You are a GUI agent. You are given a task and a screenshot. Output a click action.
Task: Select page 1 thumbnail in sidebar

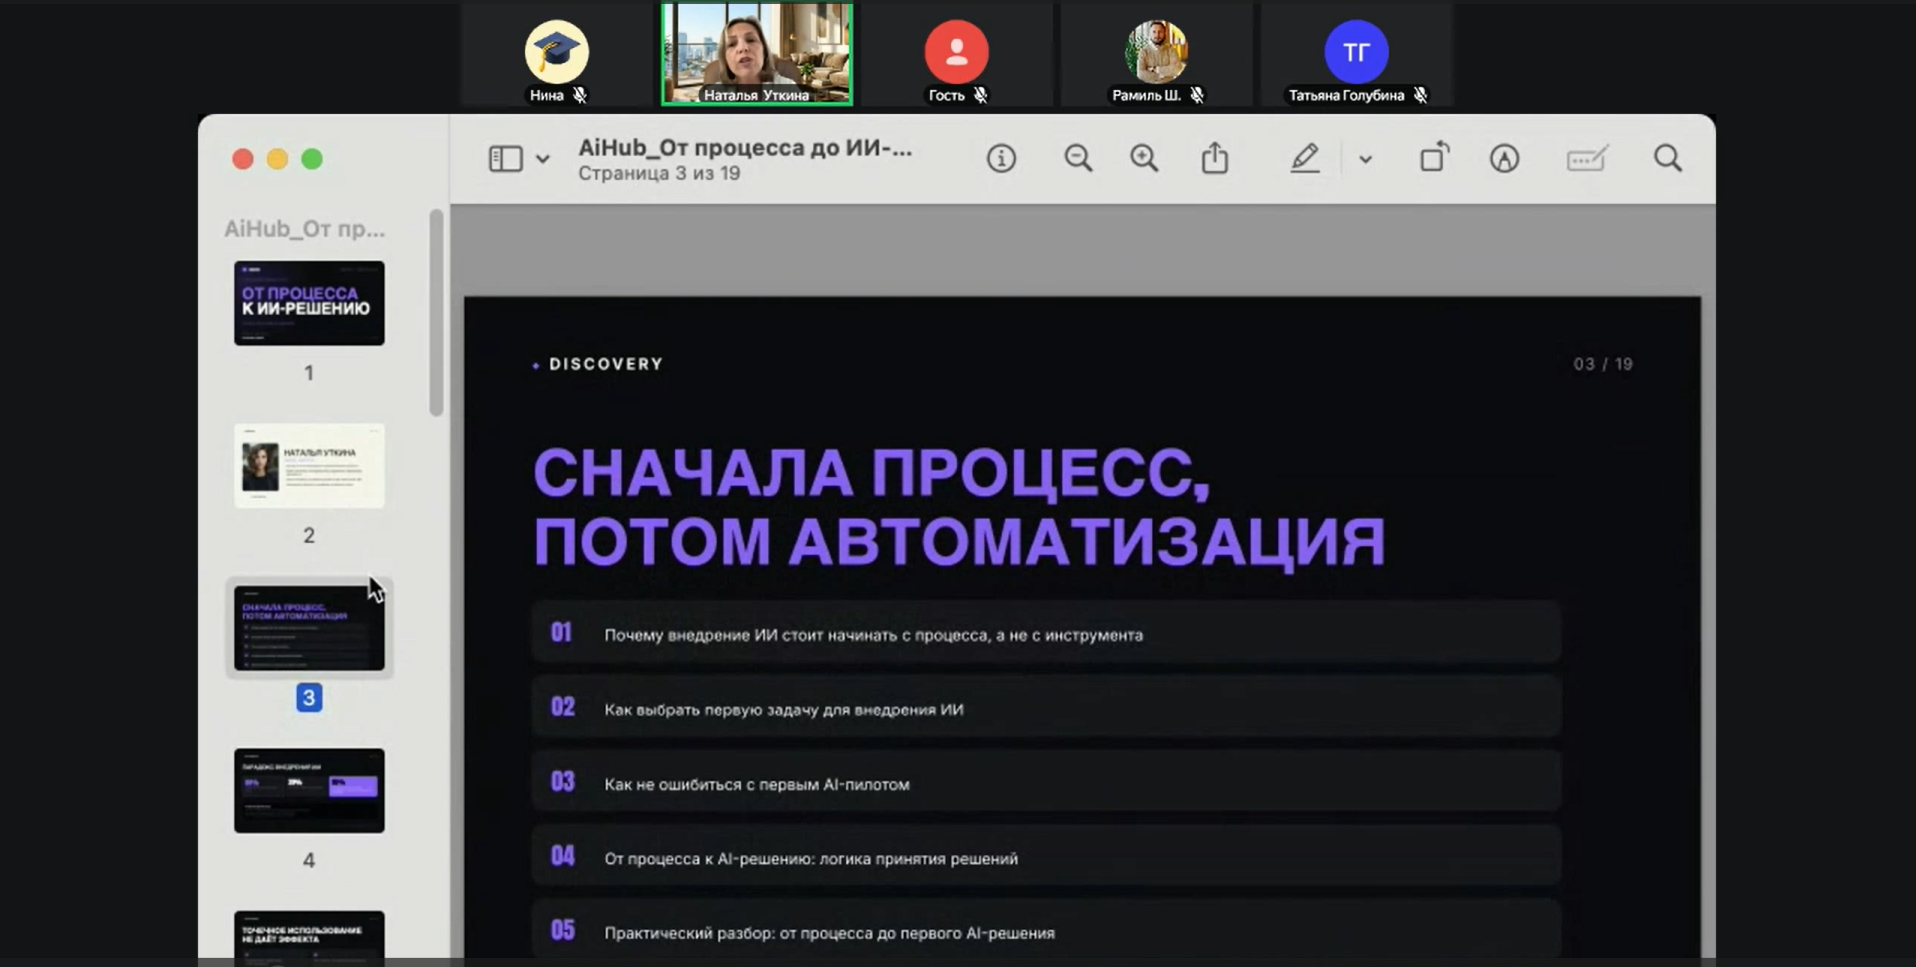[309, 303]
